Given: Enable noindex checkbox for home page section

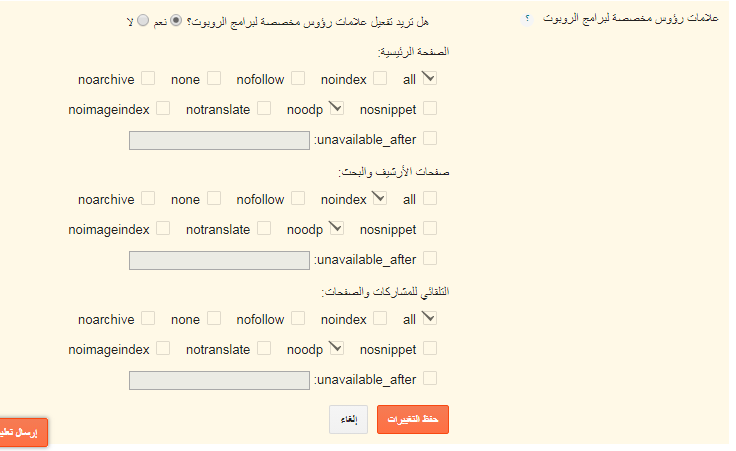Looking at the screenshot, I should [x=380, y=78].
